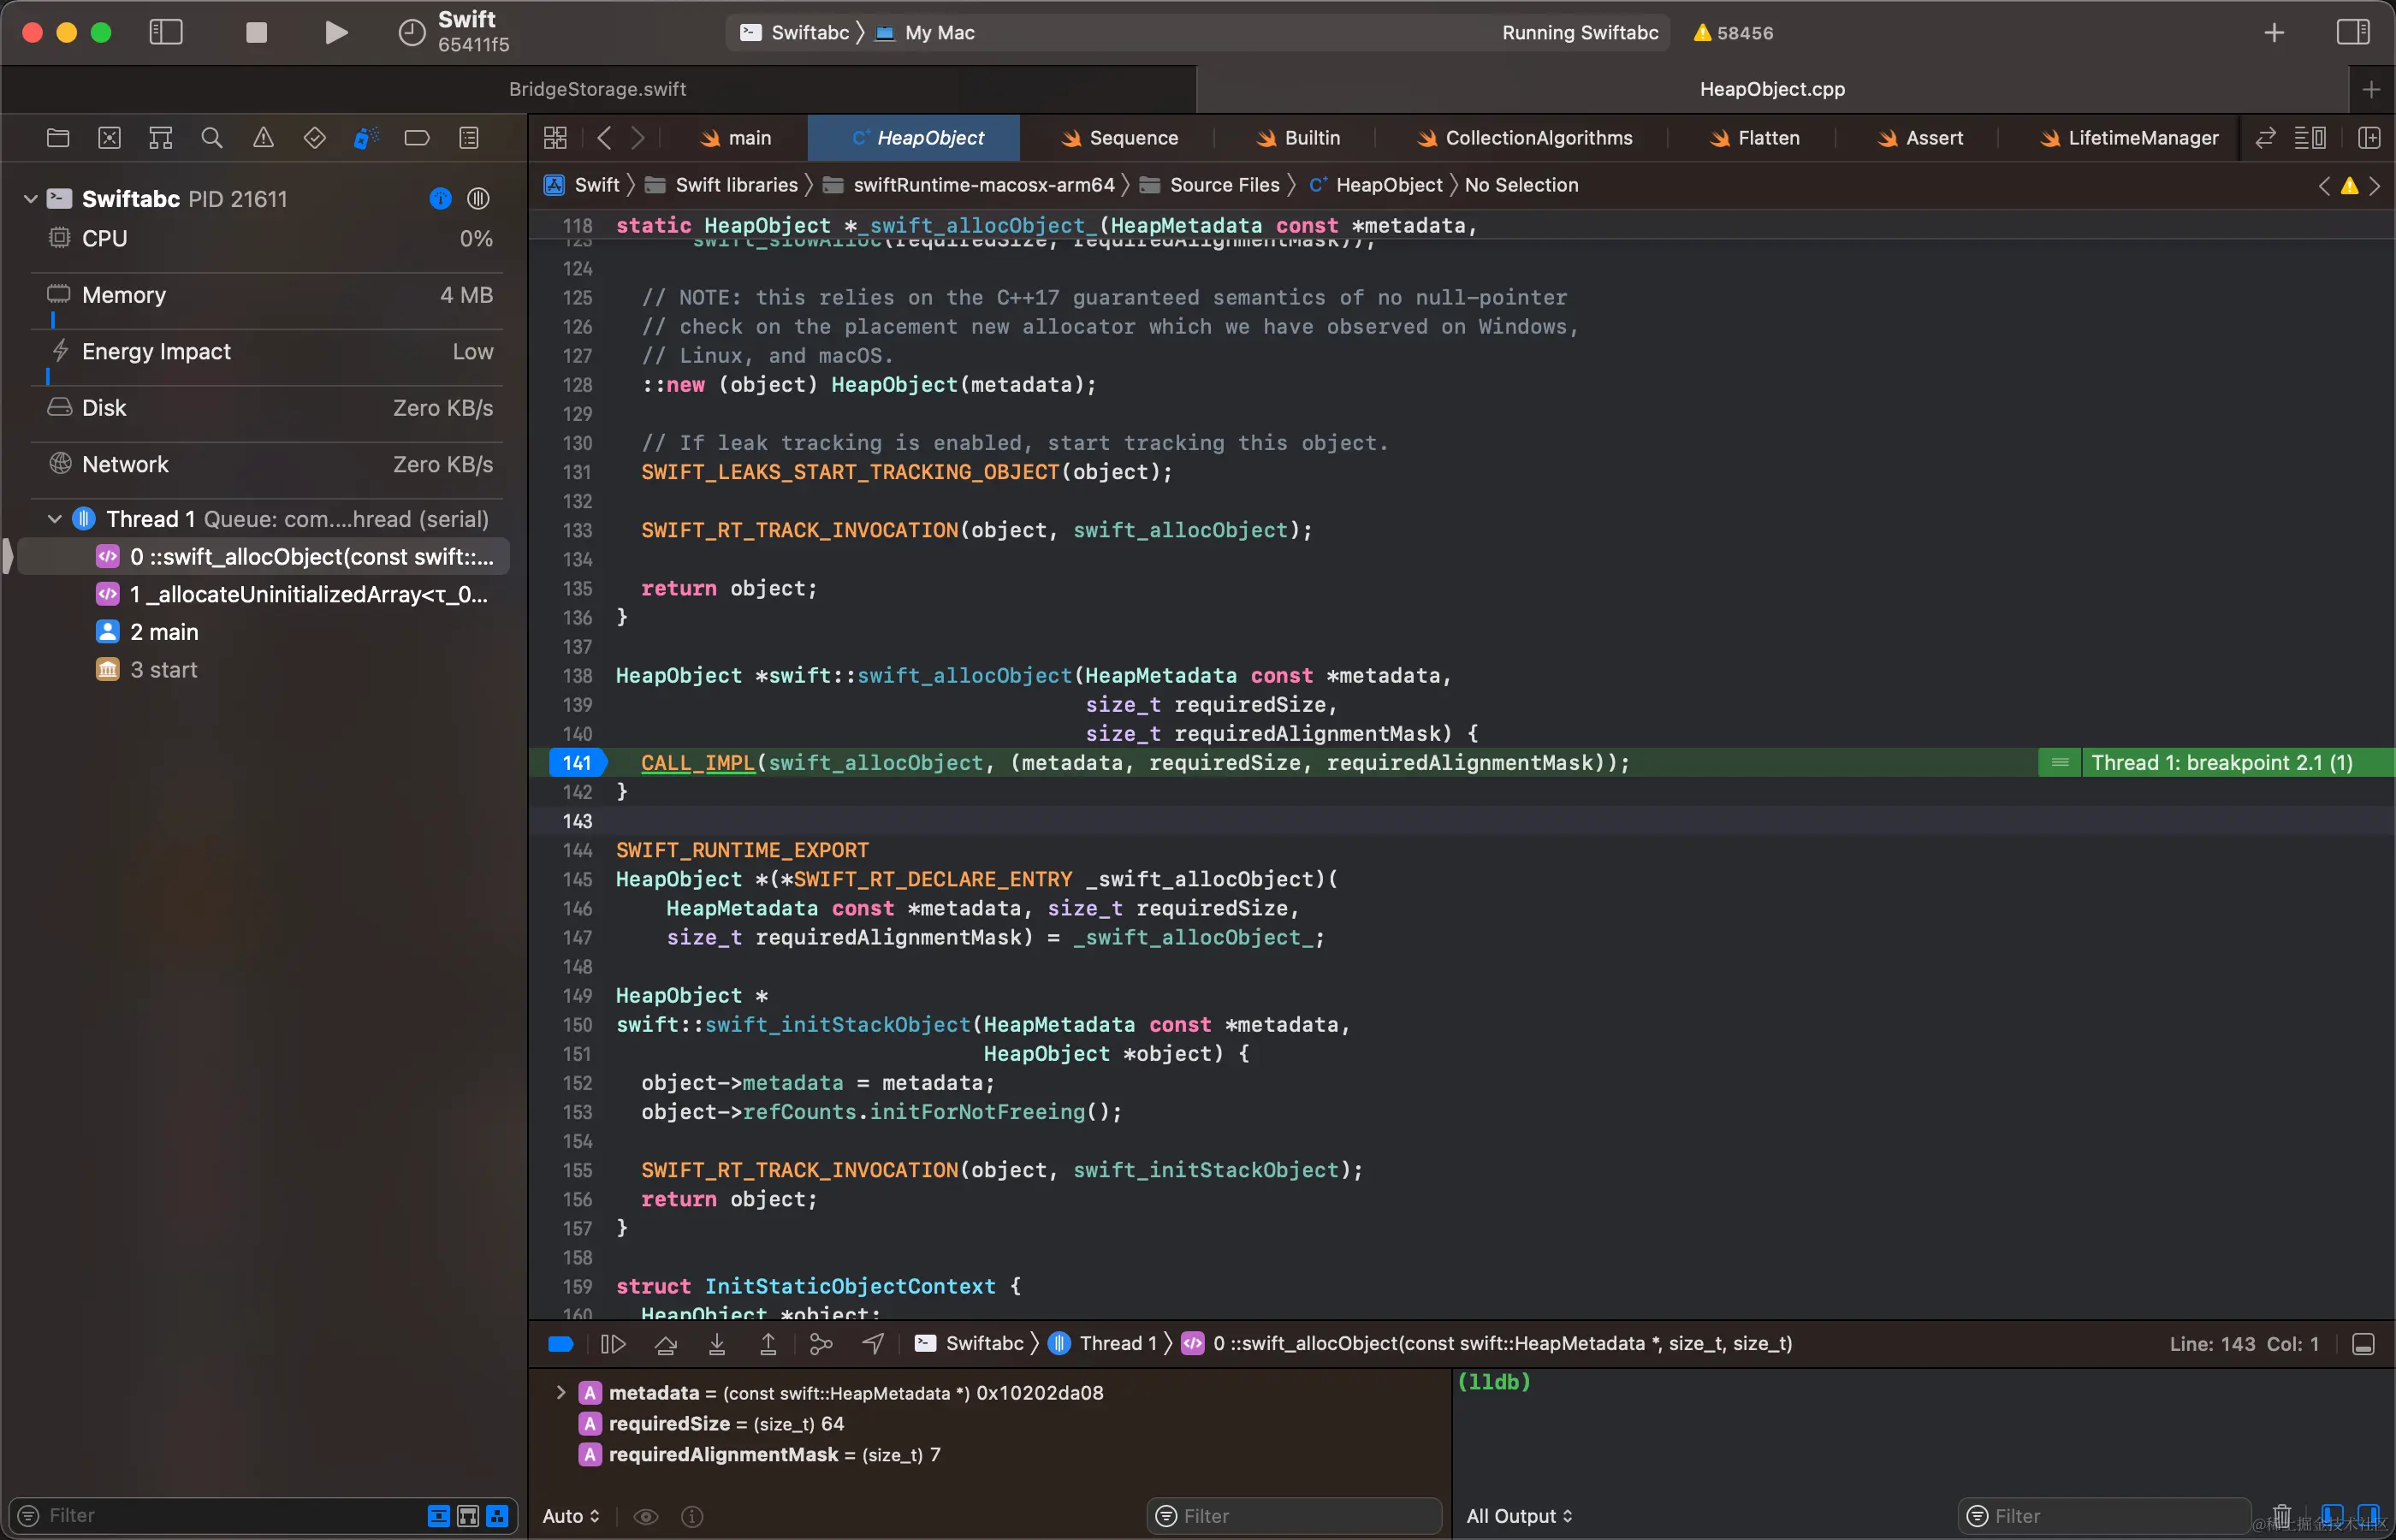Switch to the LifetimeManager tab
This screenshot has width=2396, height=1540.
pos(2128,138)
